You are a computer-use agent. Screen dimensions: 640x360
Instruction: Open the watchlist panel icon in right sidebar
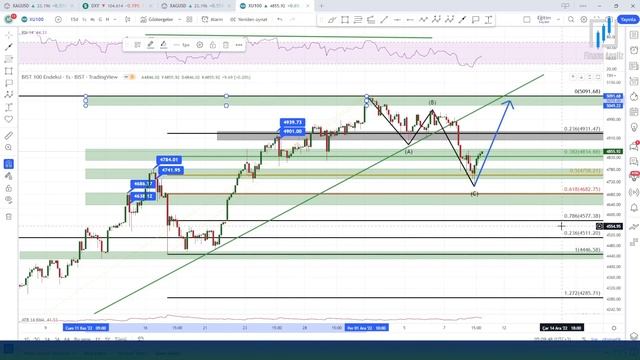pyautogui.click(x=634, y=35)
